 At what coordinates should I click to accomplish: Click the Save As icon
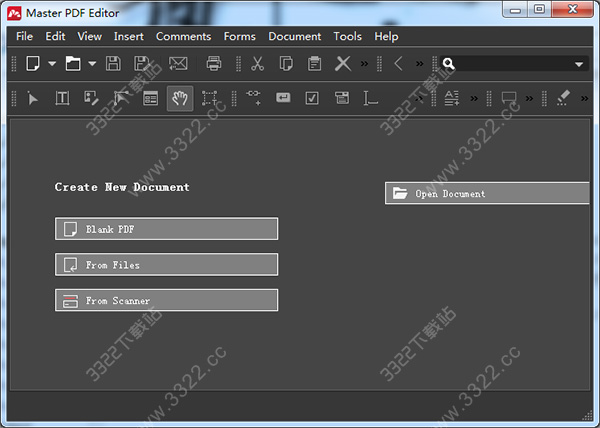pyautogui.click(x=142, y=63)
